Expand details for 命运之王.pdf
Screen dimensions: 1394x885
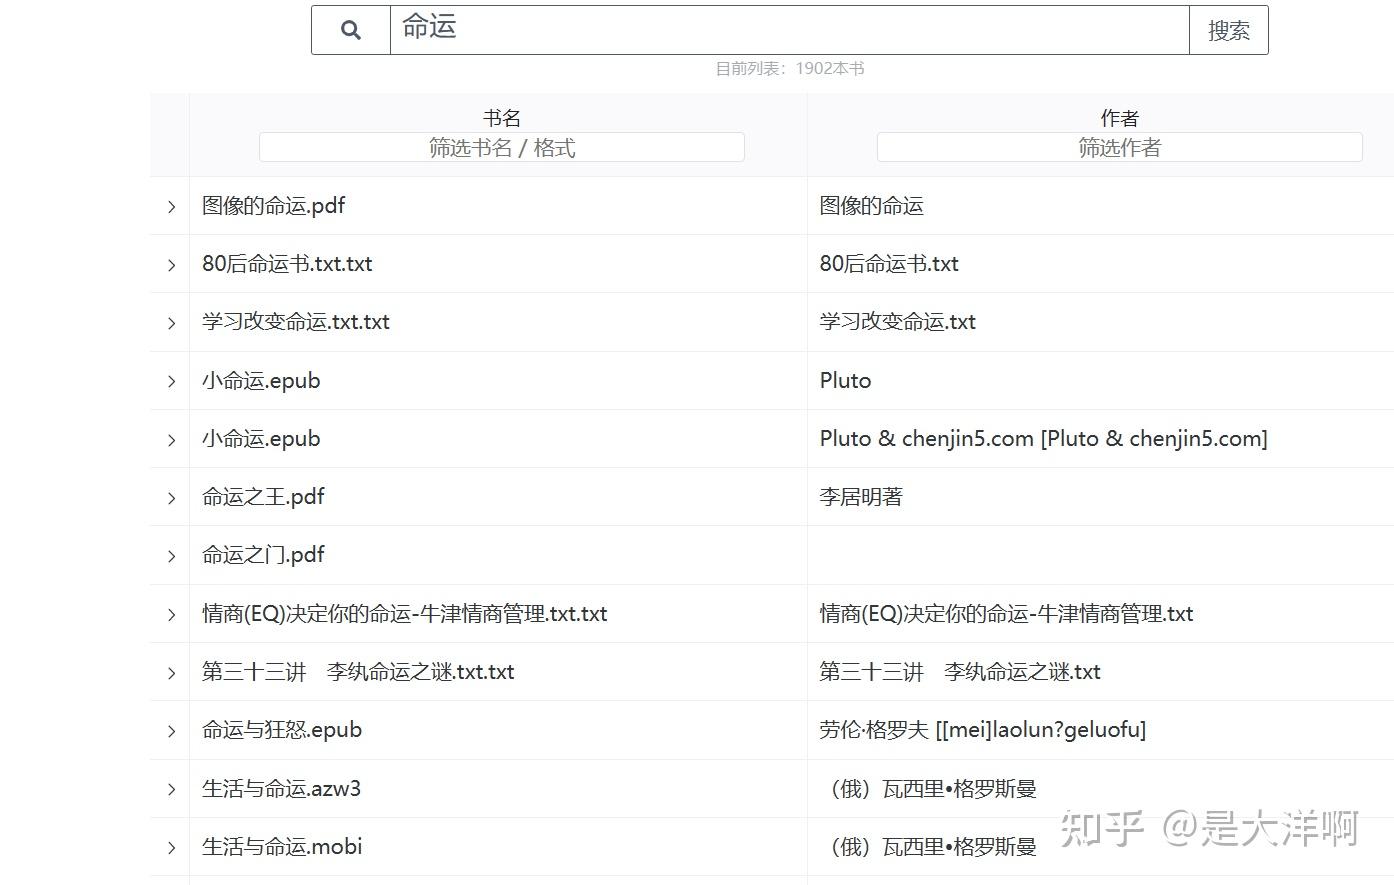pyautogui.click(x=169, y=497)
